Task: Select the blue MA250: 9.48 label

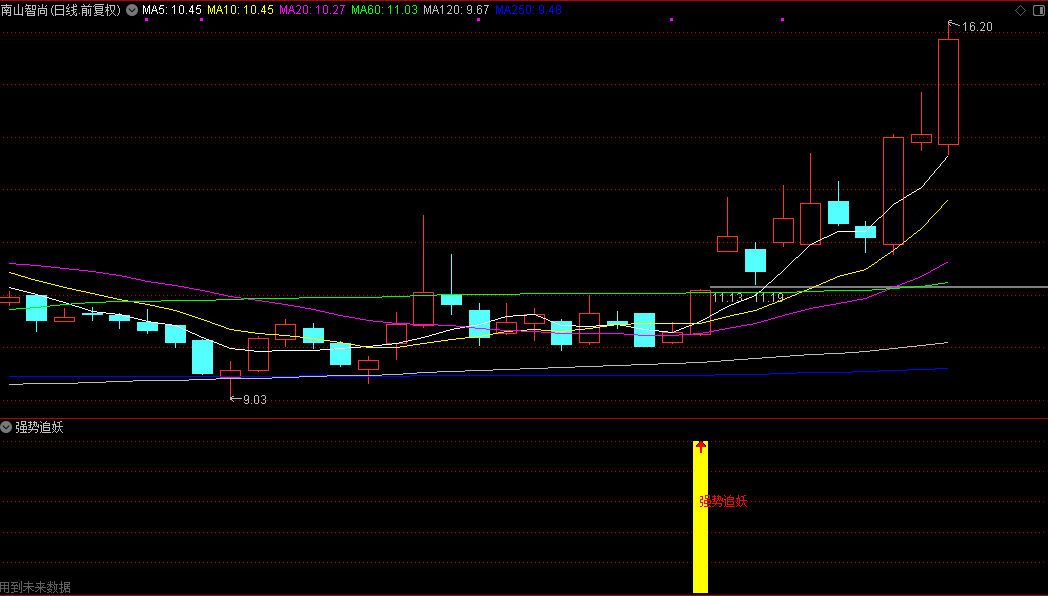Action: click(528, 10)
